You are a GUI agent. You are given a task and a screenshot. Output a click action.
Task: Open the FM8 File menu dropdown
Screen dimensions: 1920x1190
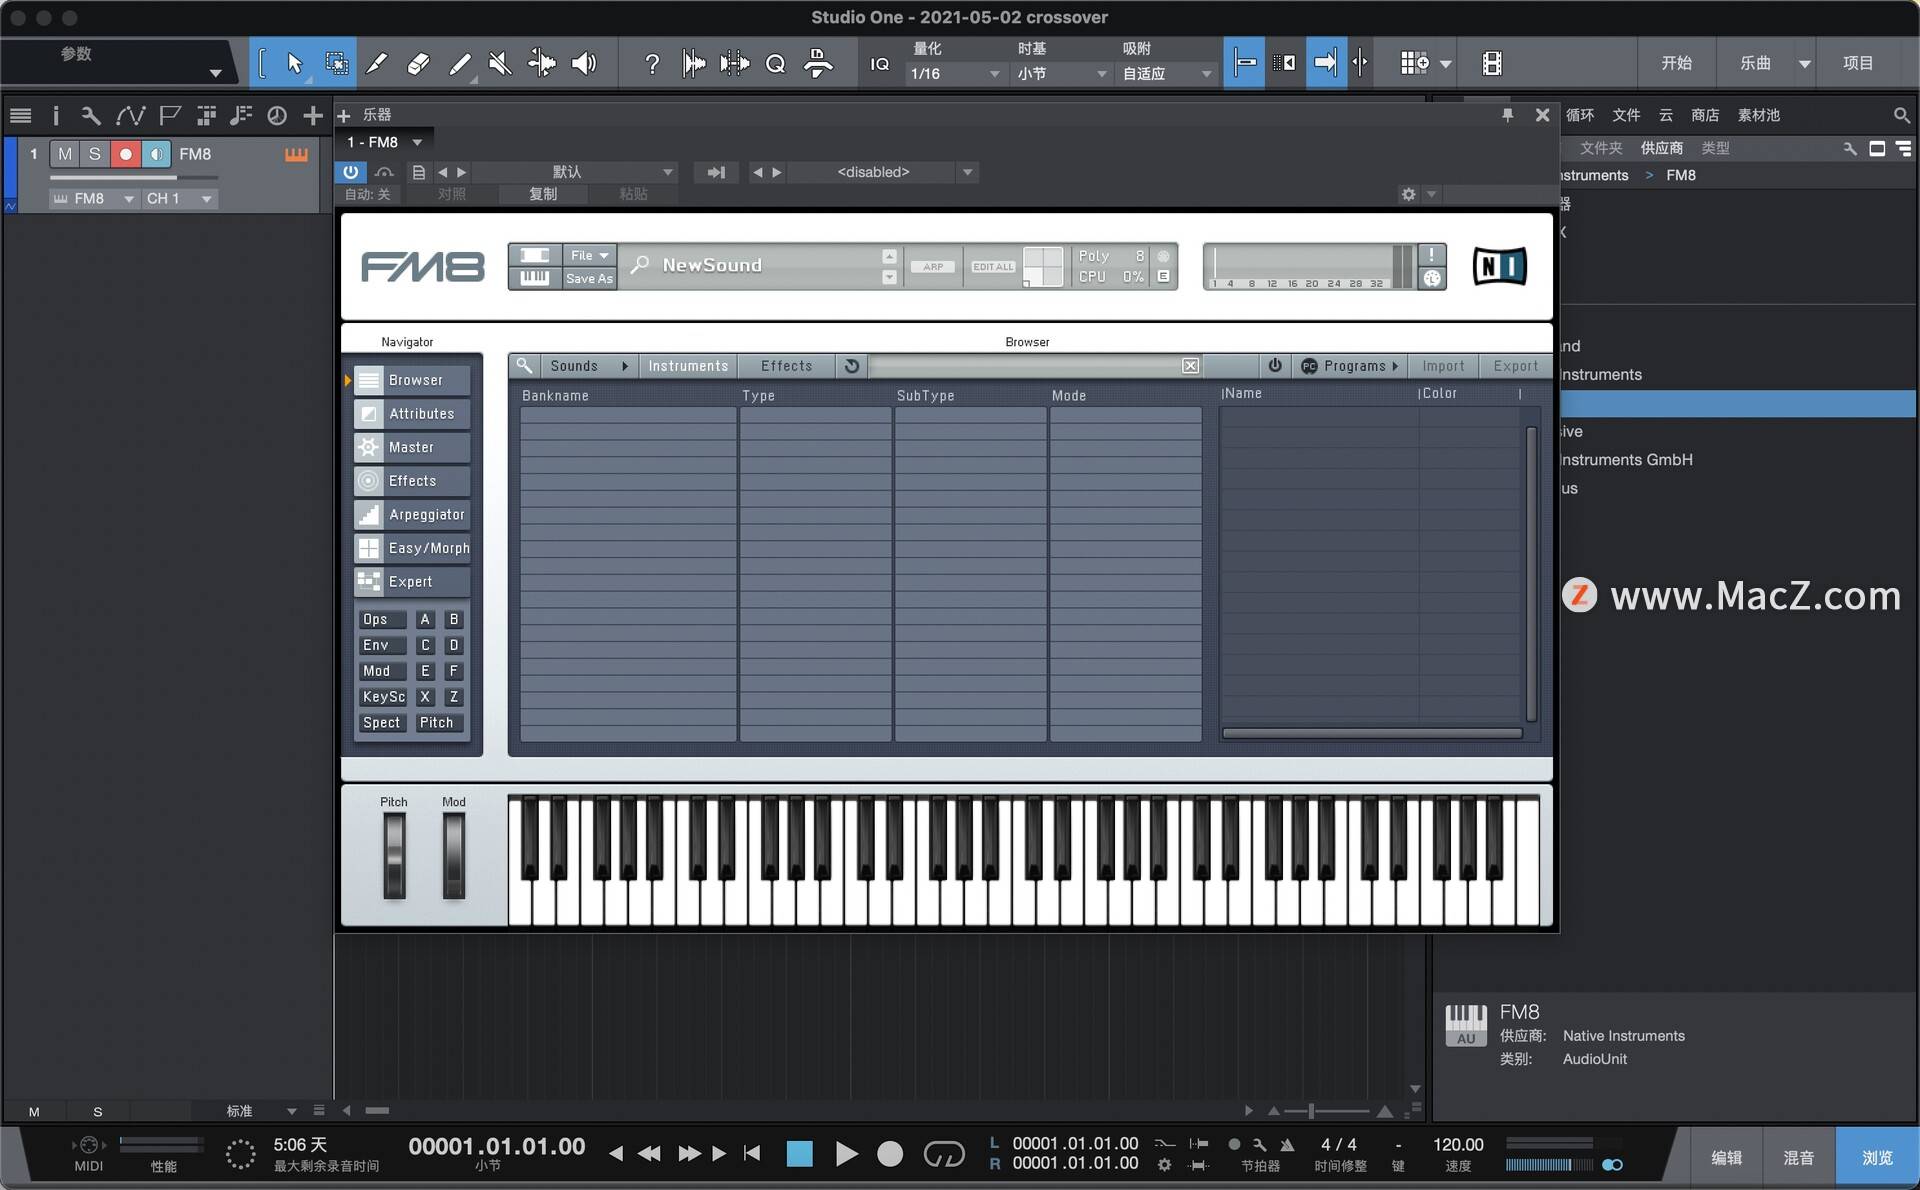point(590,255)
